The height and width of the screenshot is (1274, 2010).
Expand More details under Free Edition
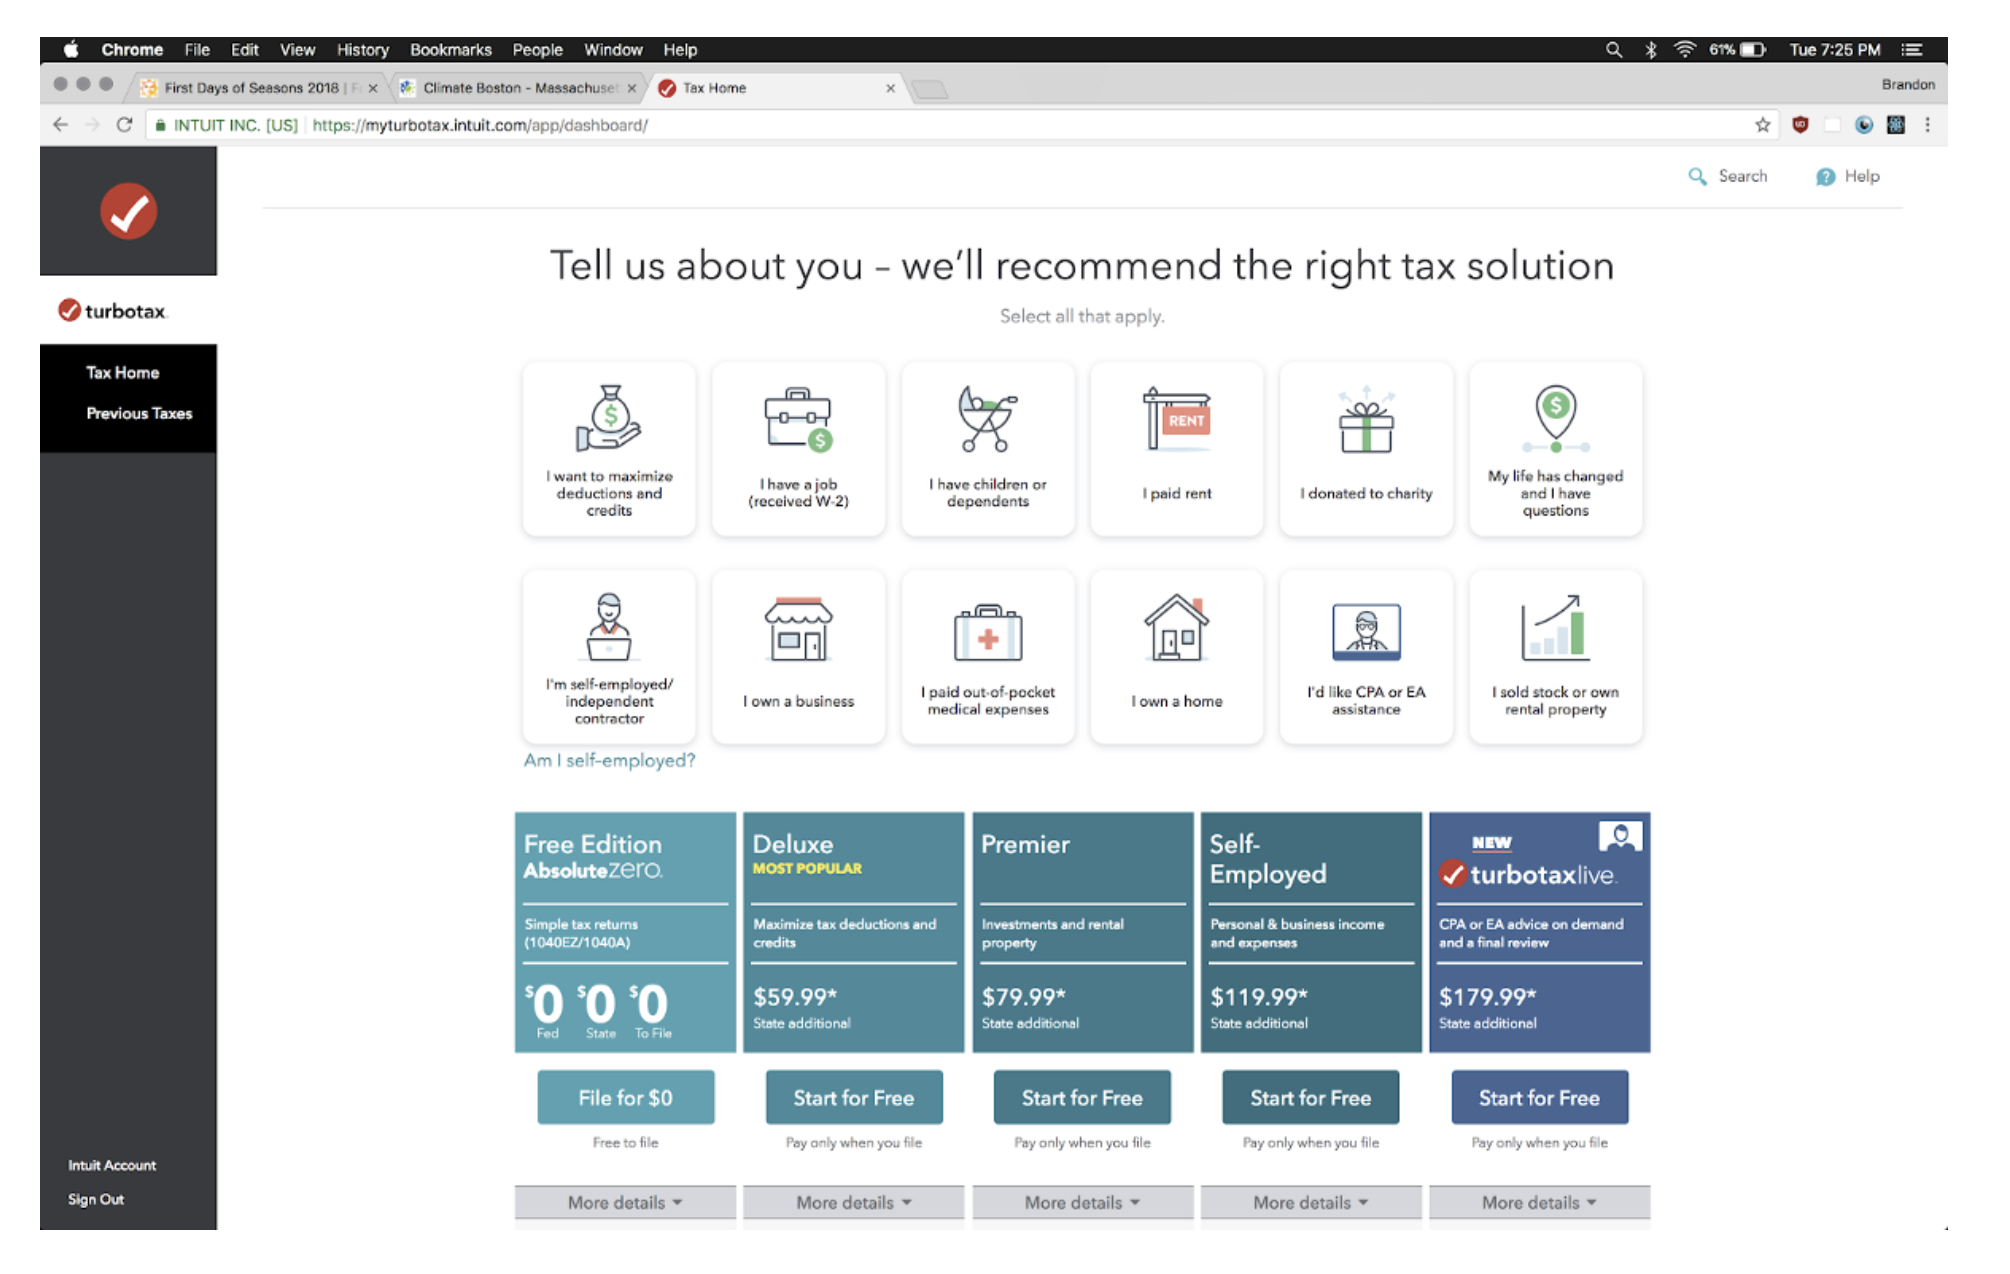click(x=624, y=1202)
